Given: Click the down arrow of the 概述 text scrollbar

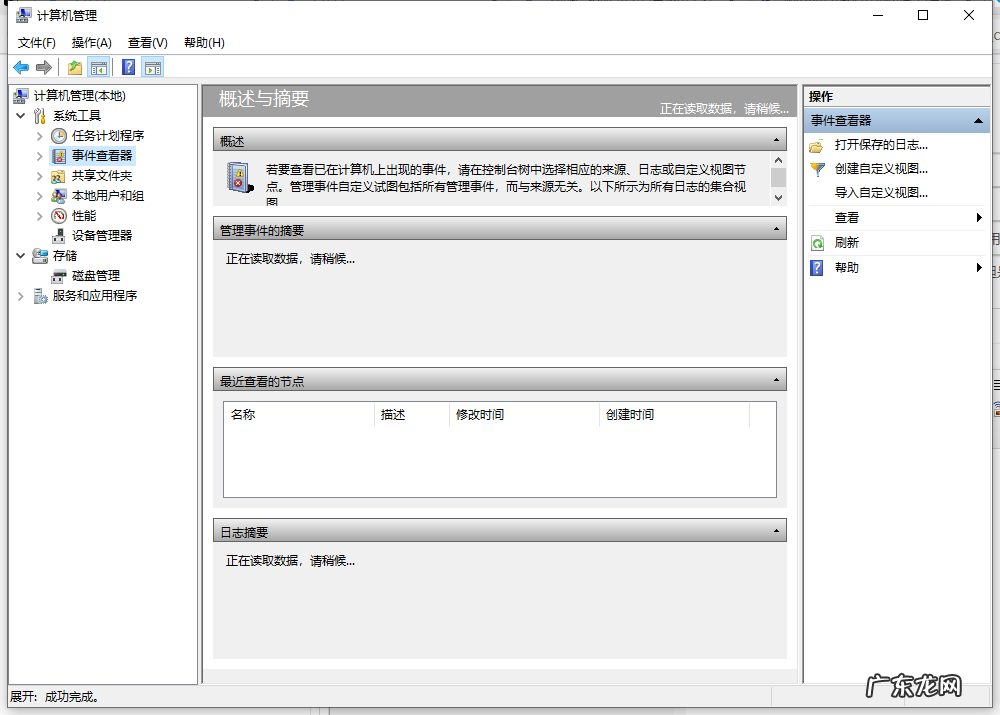Looking at the screenshot, I should 778,198.
